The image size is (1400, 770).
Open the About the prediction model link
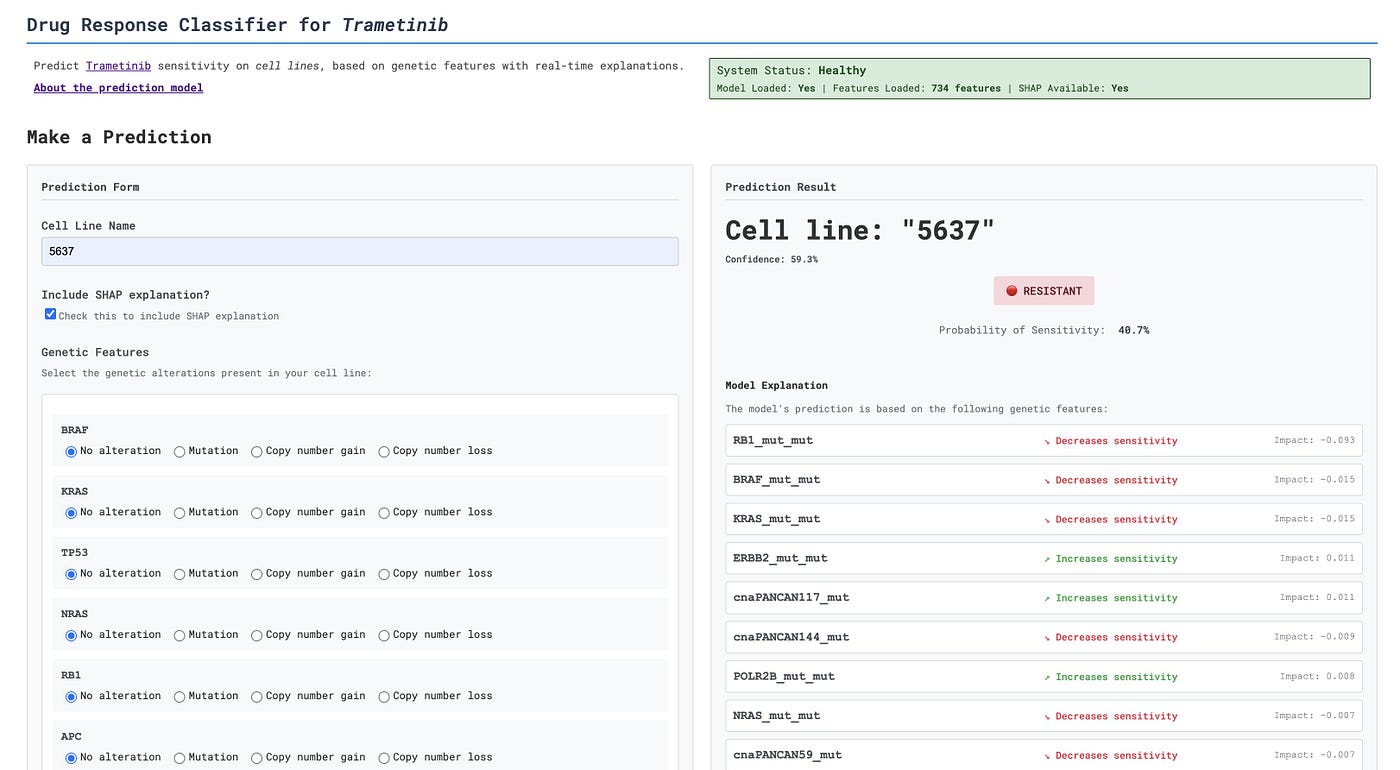tap(118, 88)
